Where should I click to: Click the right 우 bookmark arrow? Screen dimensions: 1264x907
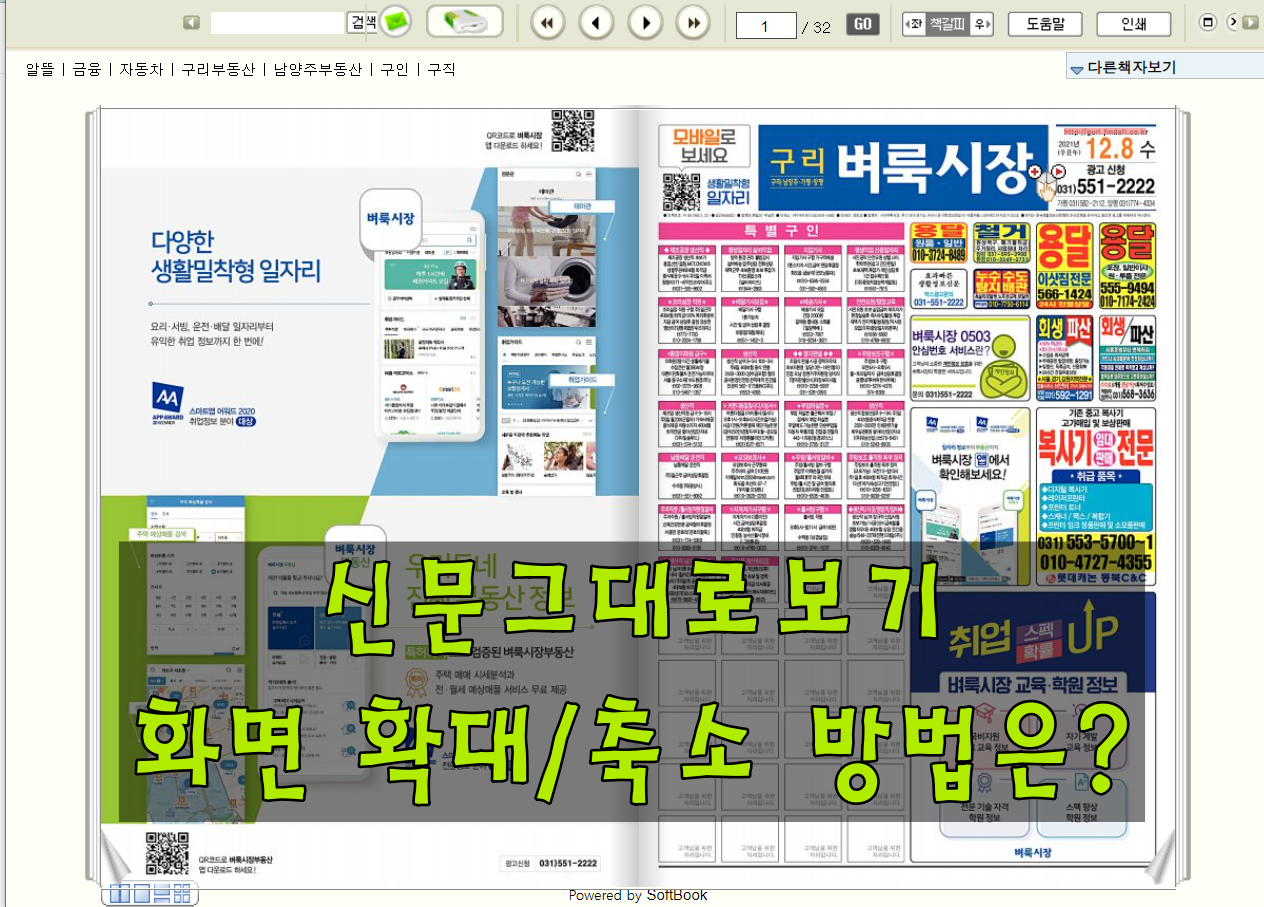(982, 24)
